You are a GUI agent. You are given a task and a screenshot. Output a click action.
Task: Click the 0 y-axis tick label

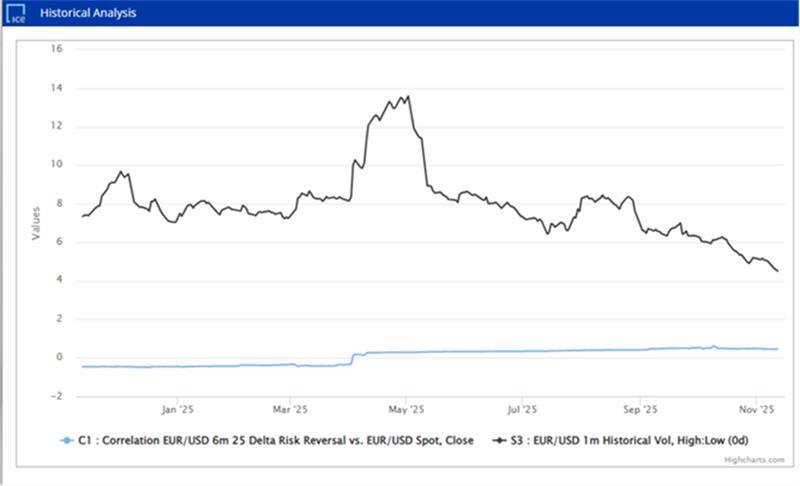(59, 357)
